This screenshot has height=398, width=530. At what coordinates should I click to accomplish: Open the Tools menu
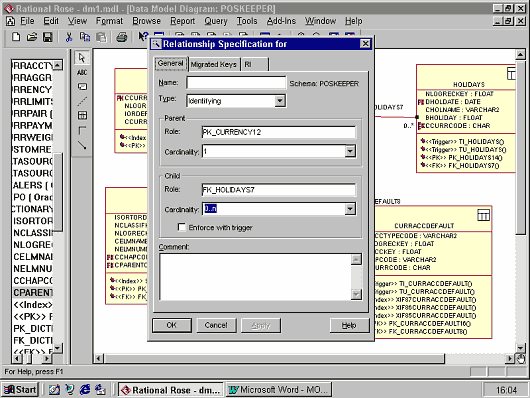pos(247,21)
